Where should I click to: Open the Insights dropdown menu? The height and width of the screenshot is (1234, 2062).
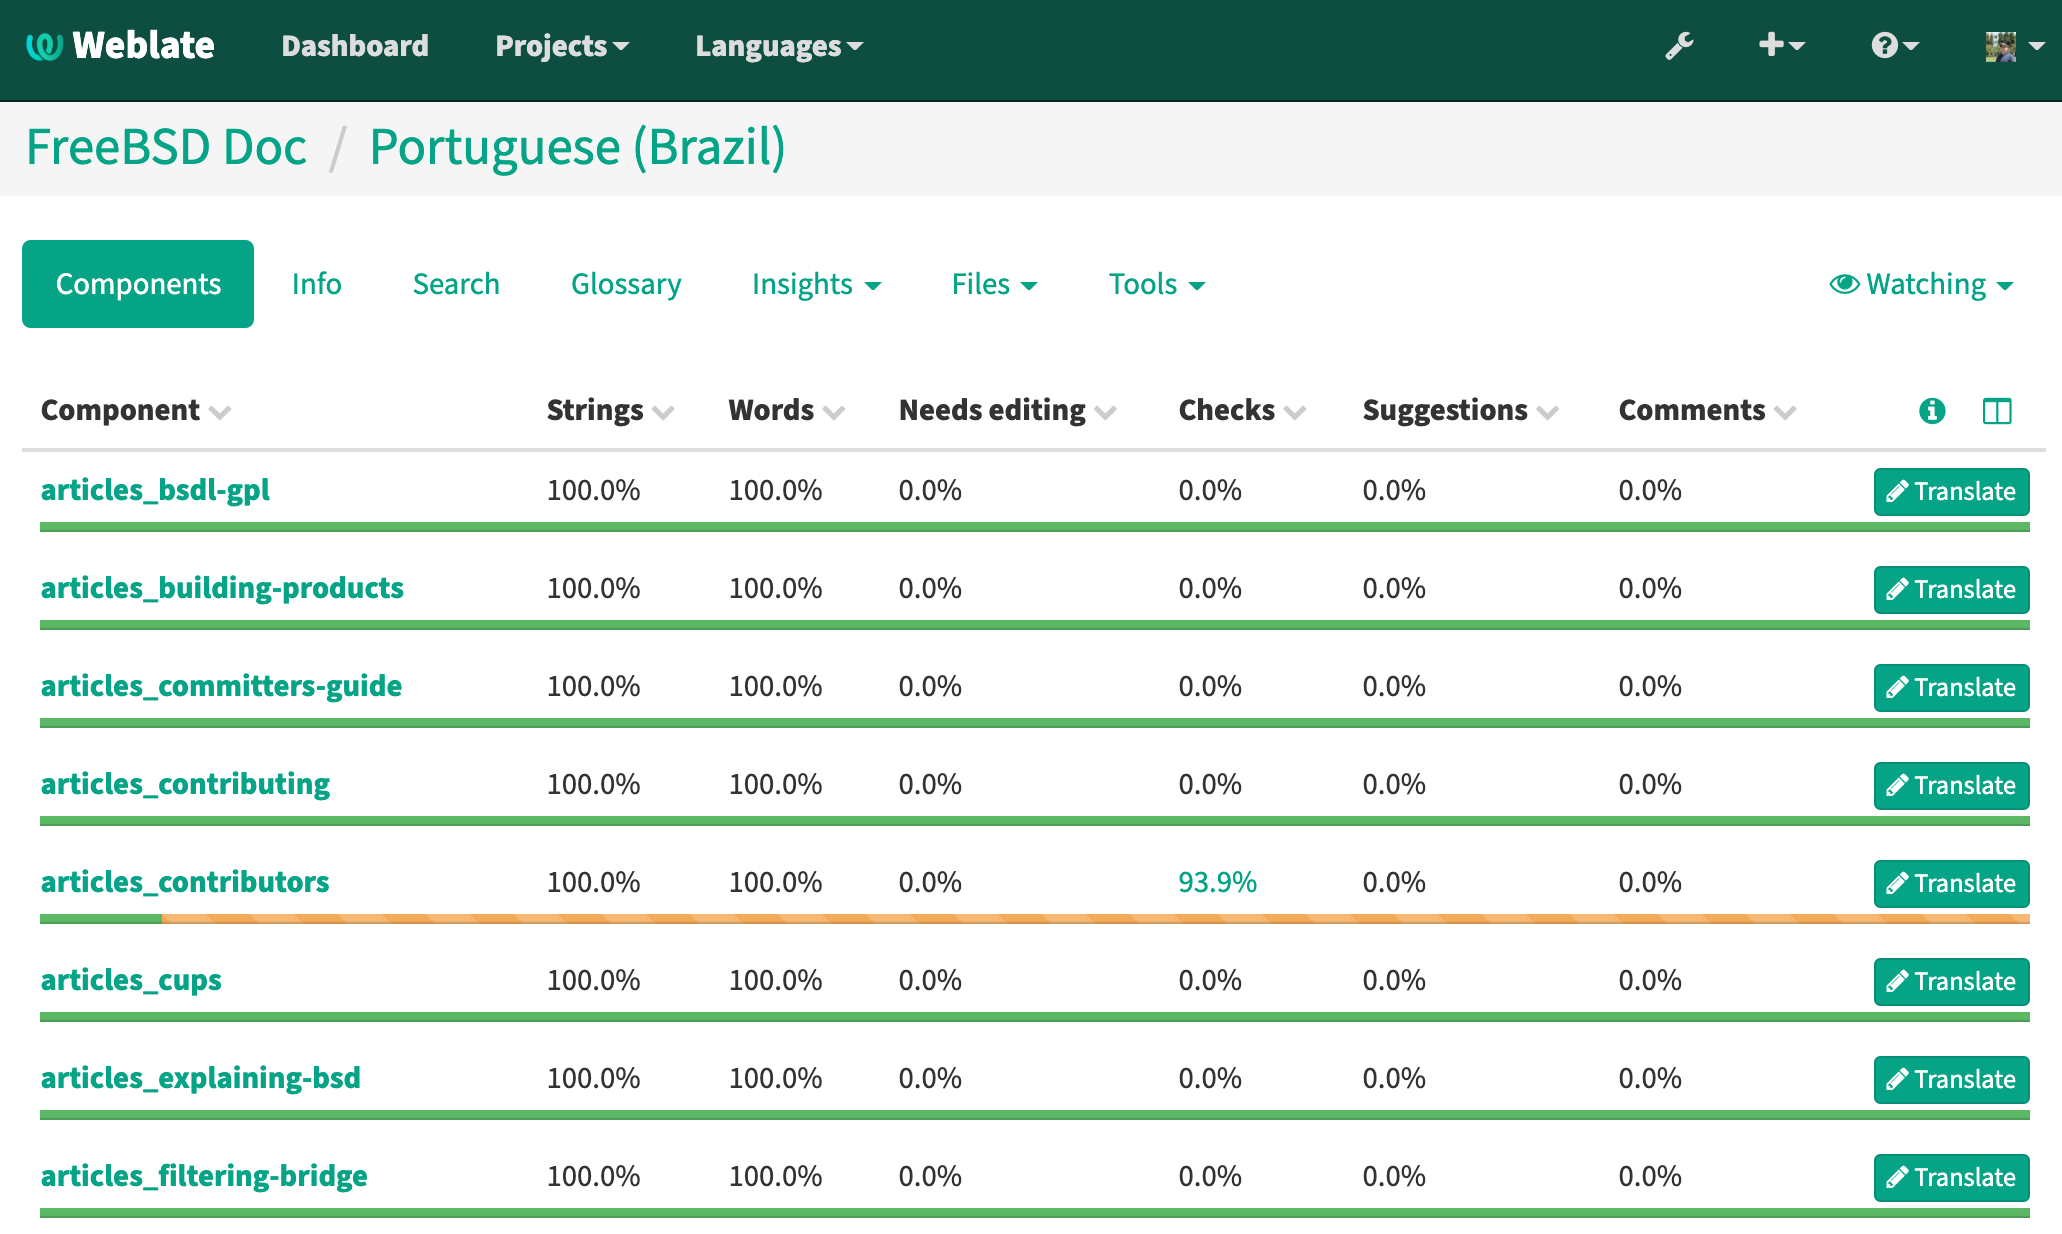point(816,284)
